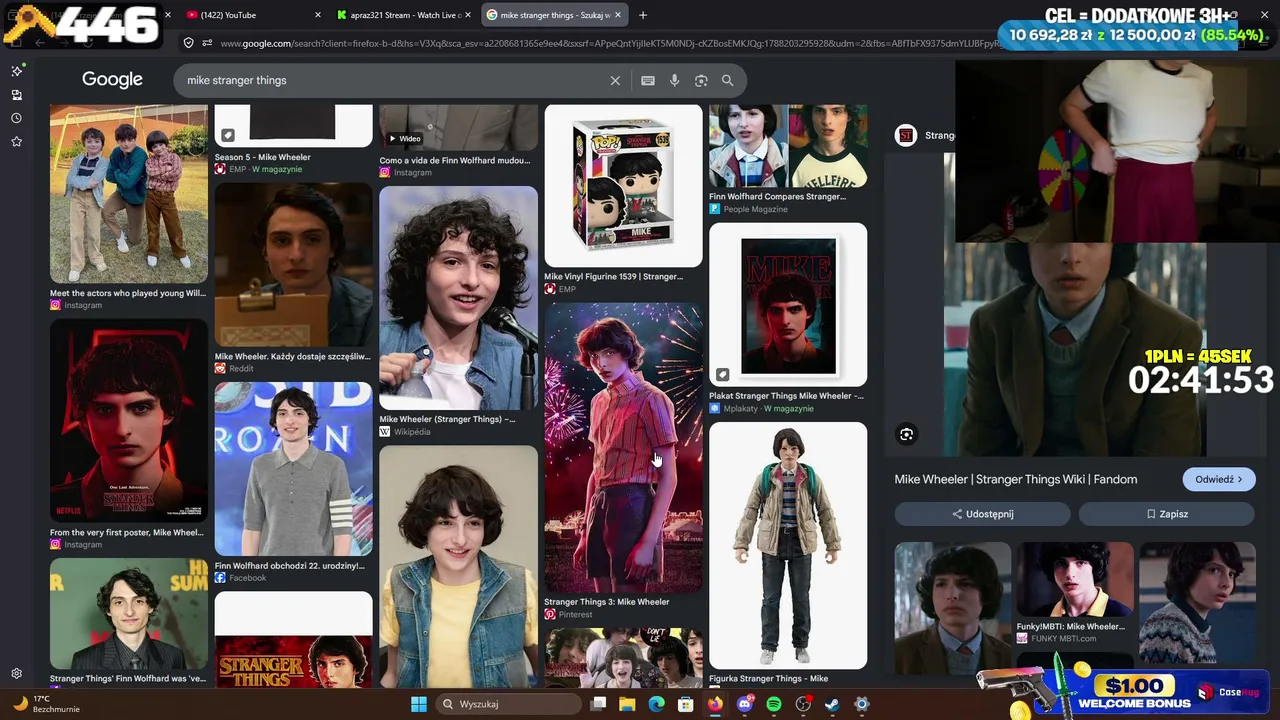Open the grey polo shirt Facebook thumbnail
The height and width of the screenshot is (720, 1280).
[x=293, y=469]
